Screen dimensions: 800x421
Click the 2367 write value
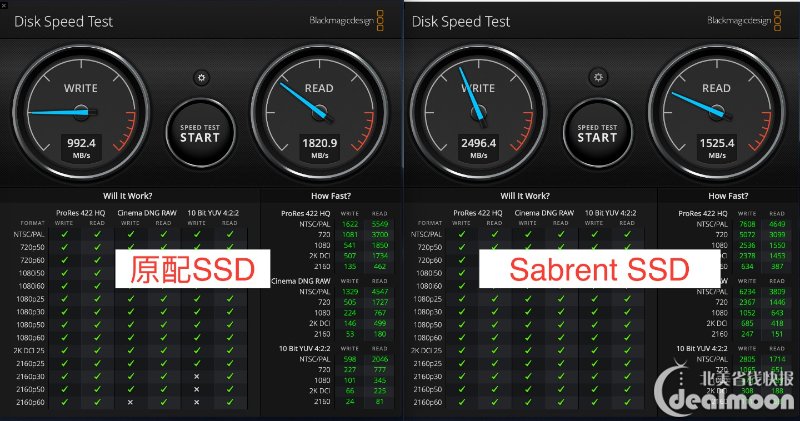tap(747, 302)
